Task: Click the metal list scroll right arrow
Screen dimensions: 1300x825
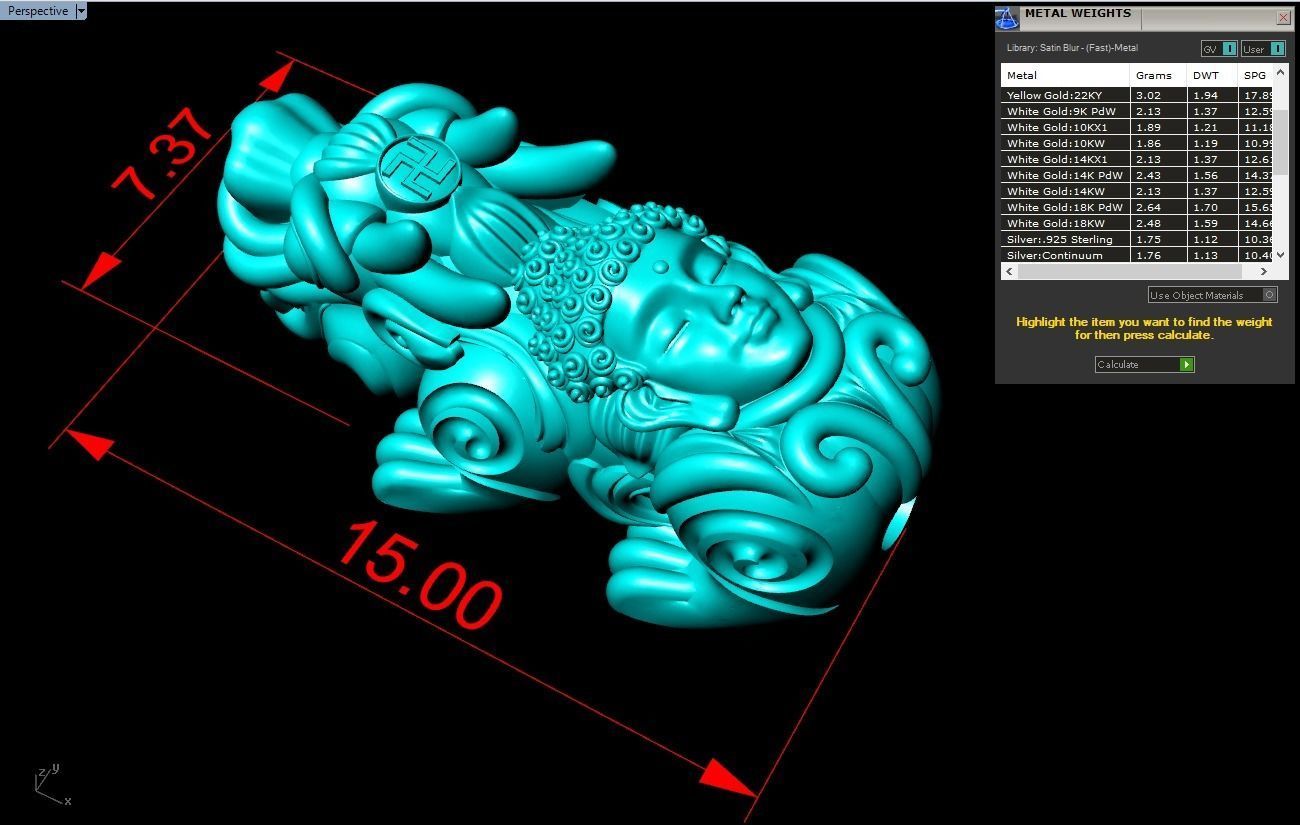Action: [1264, 271]
